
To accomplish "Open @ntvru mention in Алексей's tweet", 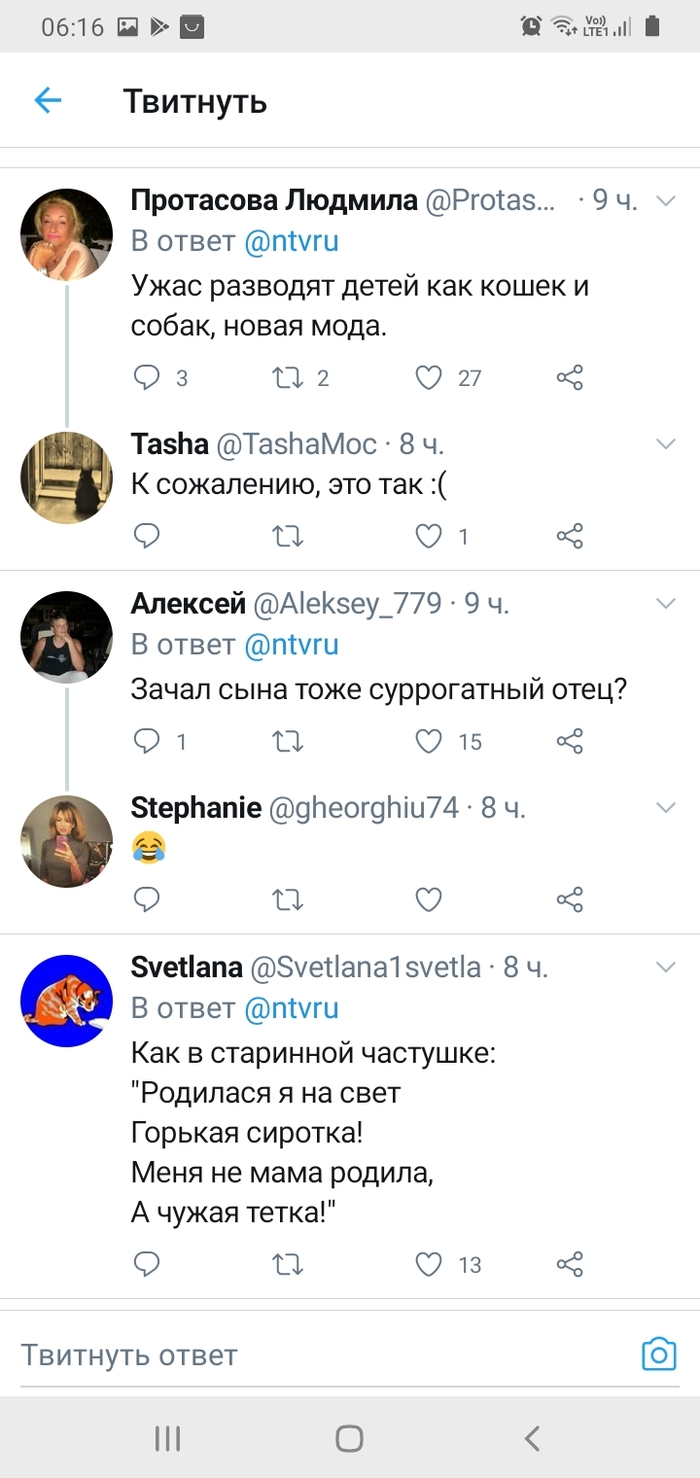I will click(x=292, y=645).
